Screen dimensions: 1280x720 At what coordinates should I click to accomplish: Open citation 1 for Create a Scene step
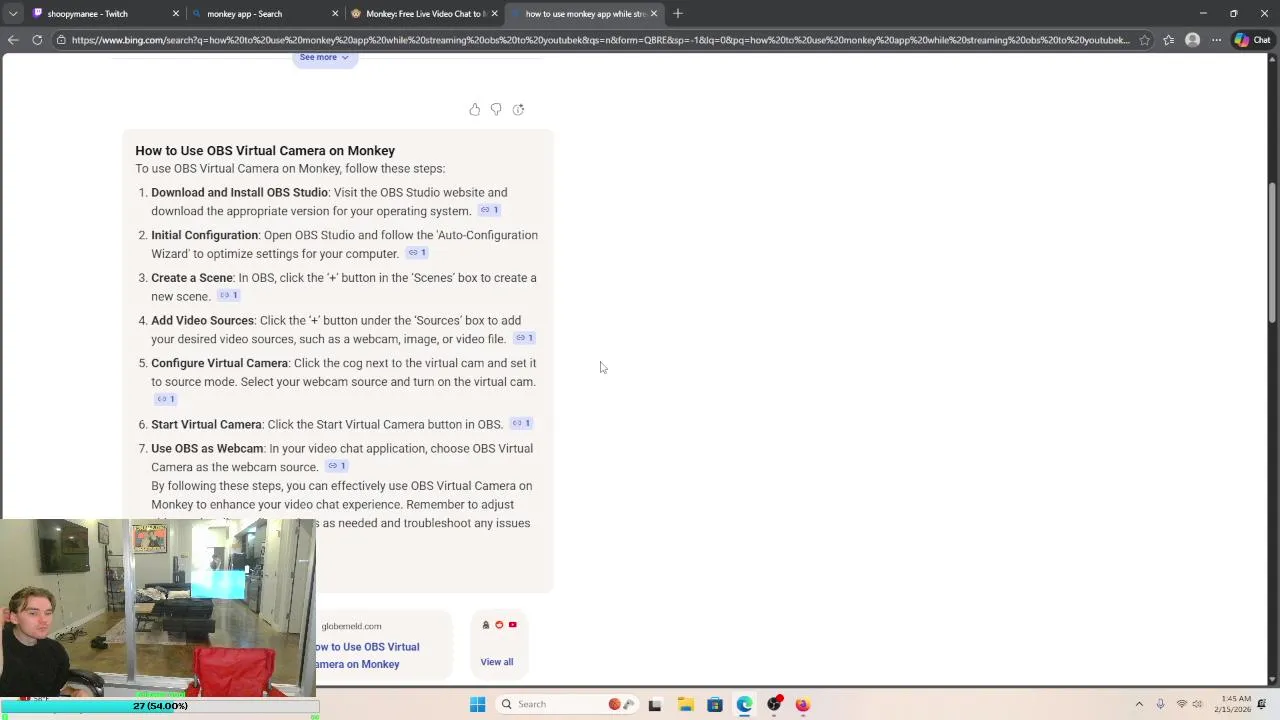pos(228,296)
